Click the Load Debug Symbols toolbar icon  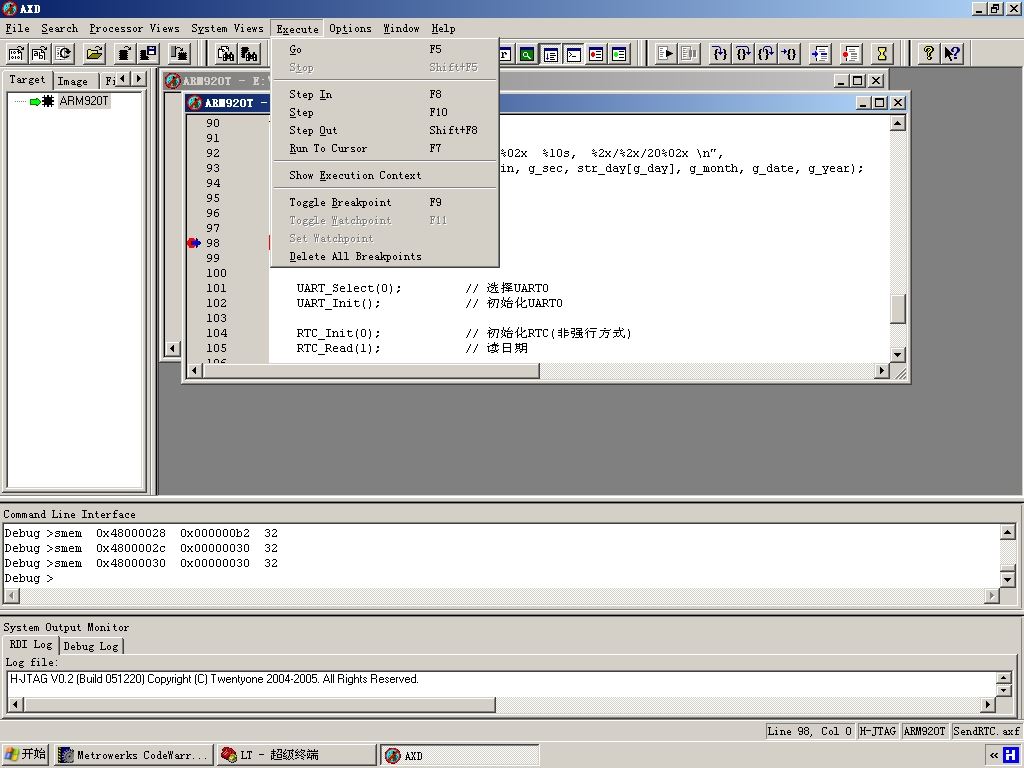click(40, 54)
